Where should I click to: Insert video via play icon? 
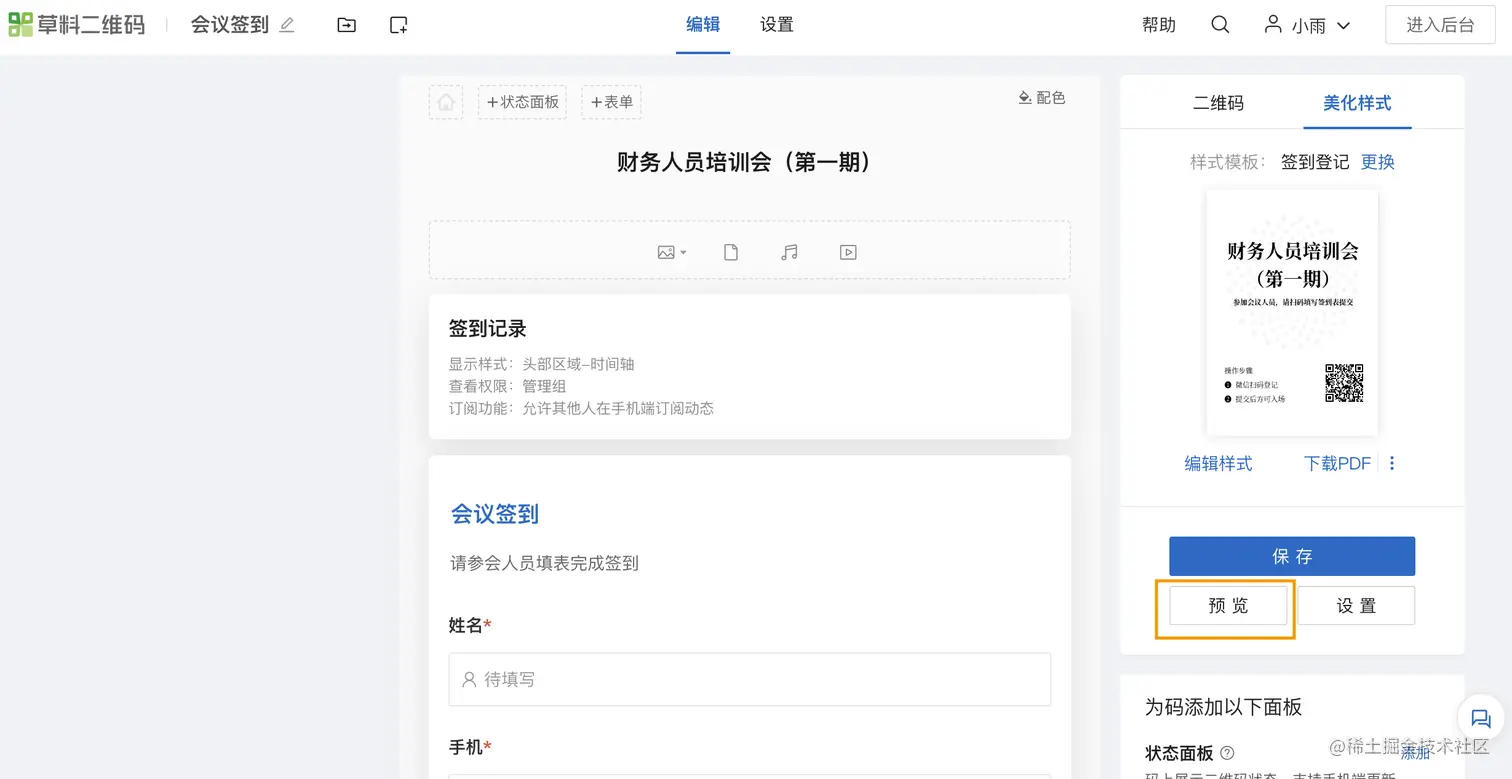848,252
